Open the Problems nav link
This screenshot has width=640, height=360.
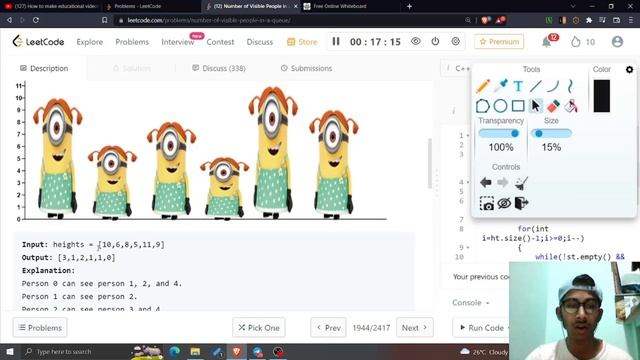tap(132, 42)
